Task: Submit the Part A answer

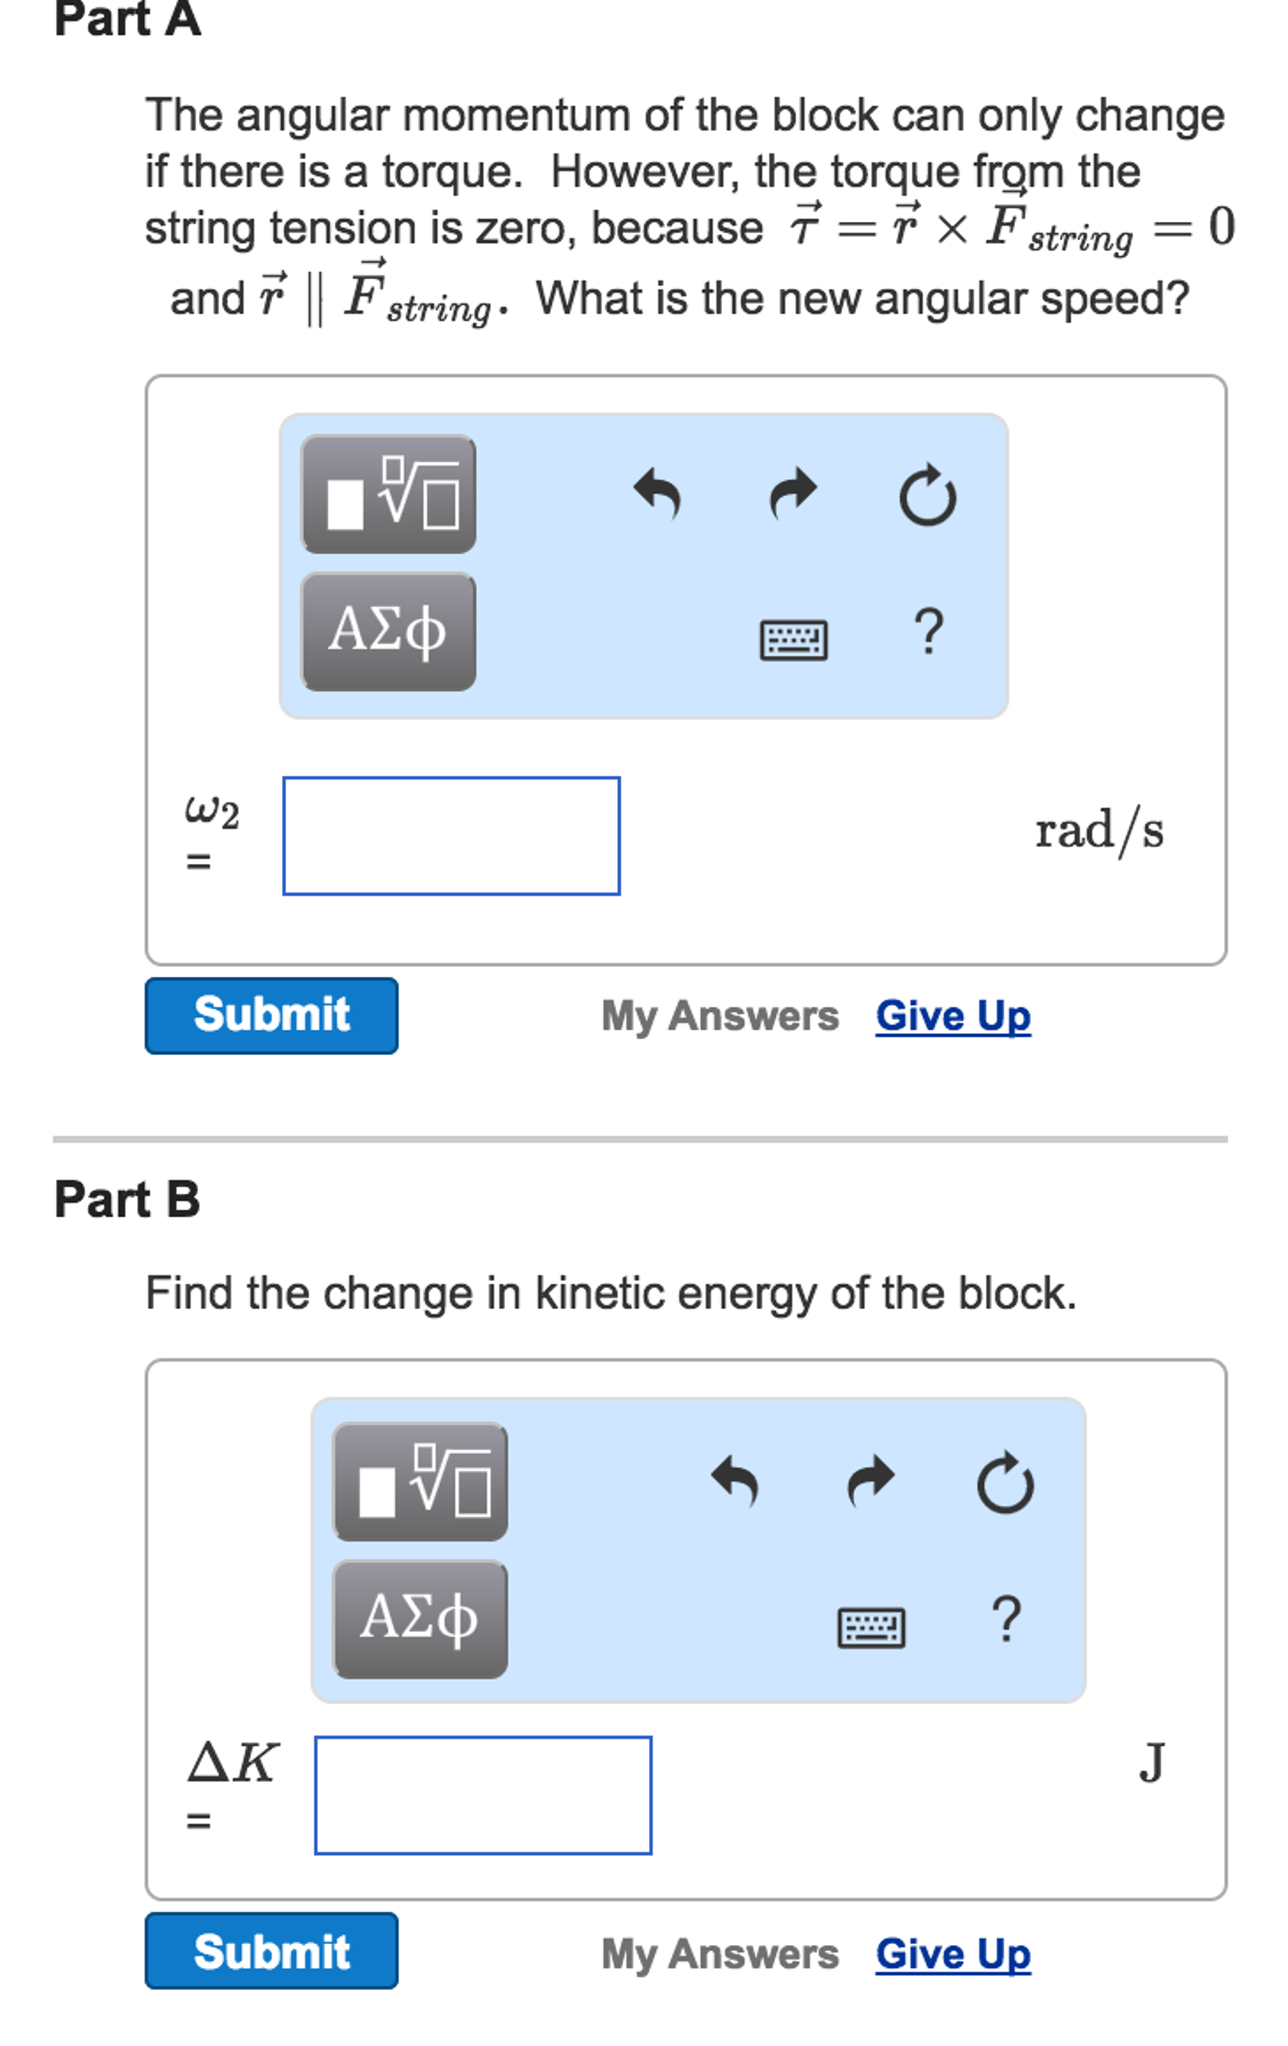Action: click(x=271, y=1015)
